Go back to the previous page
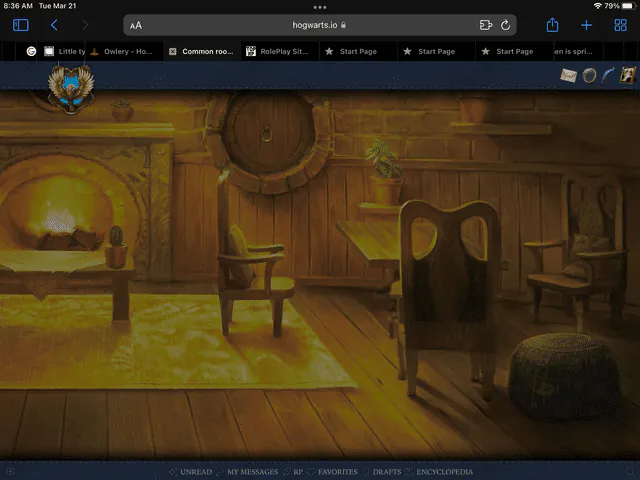This screenshot has width=640, height=480. (54, 25)
